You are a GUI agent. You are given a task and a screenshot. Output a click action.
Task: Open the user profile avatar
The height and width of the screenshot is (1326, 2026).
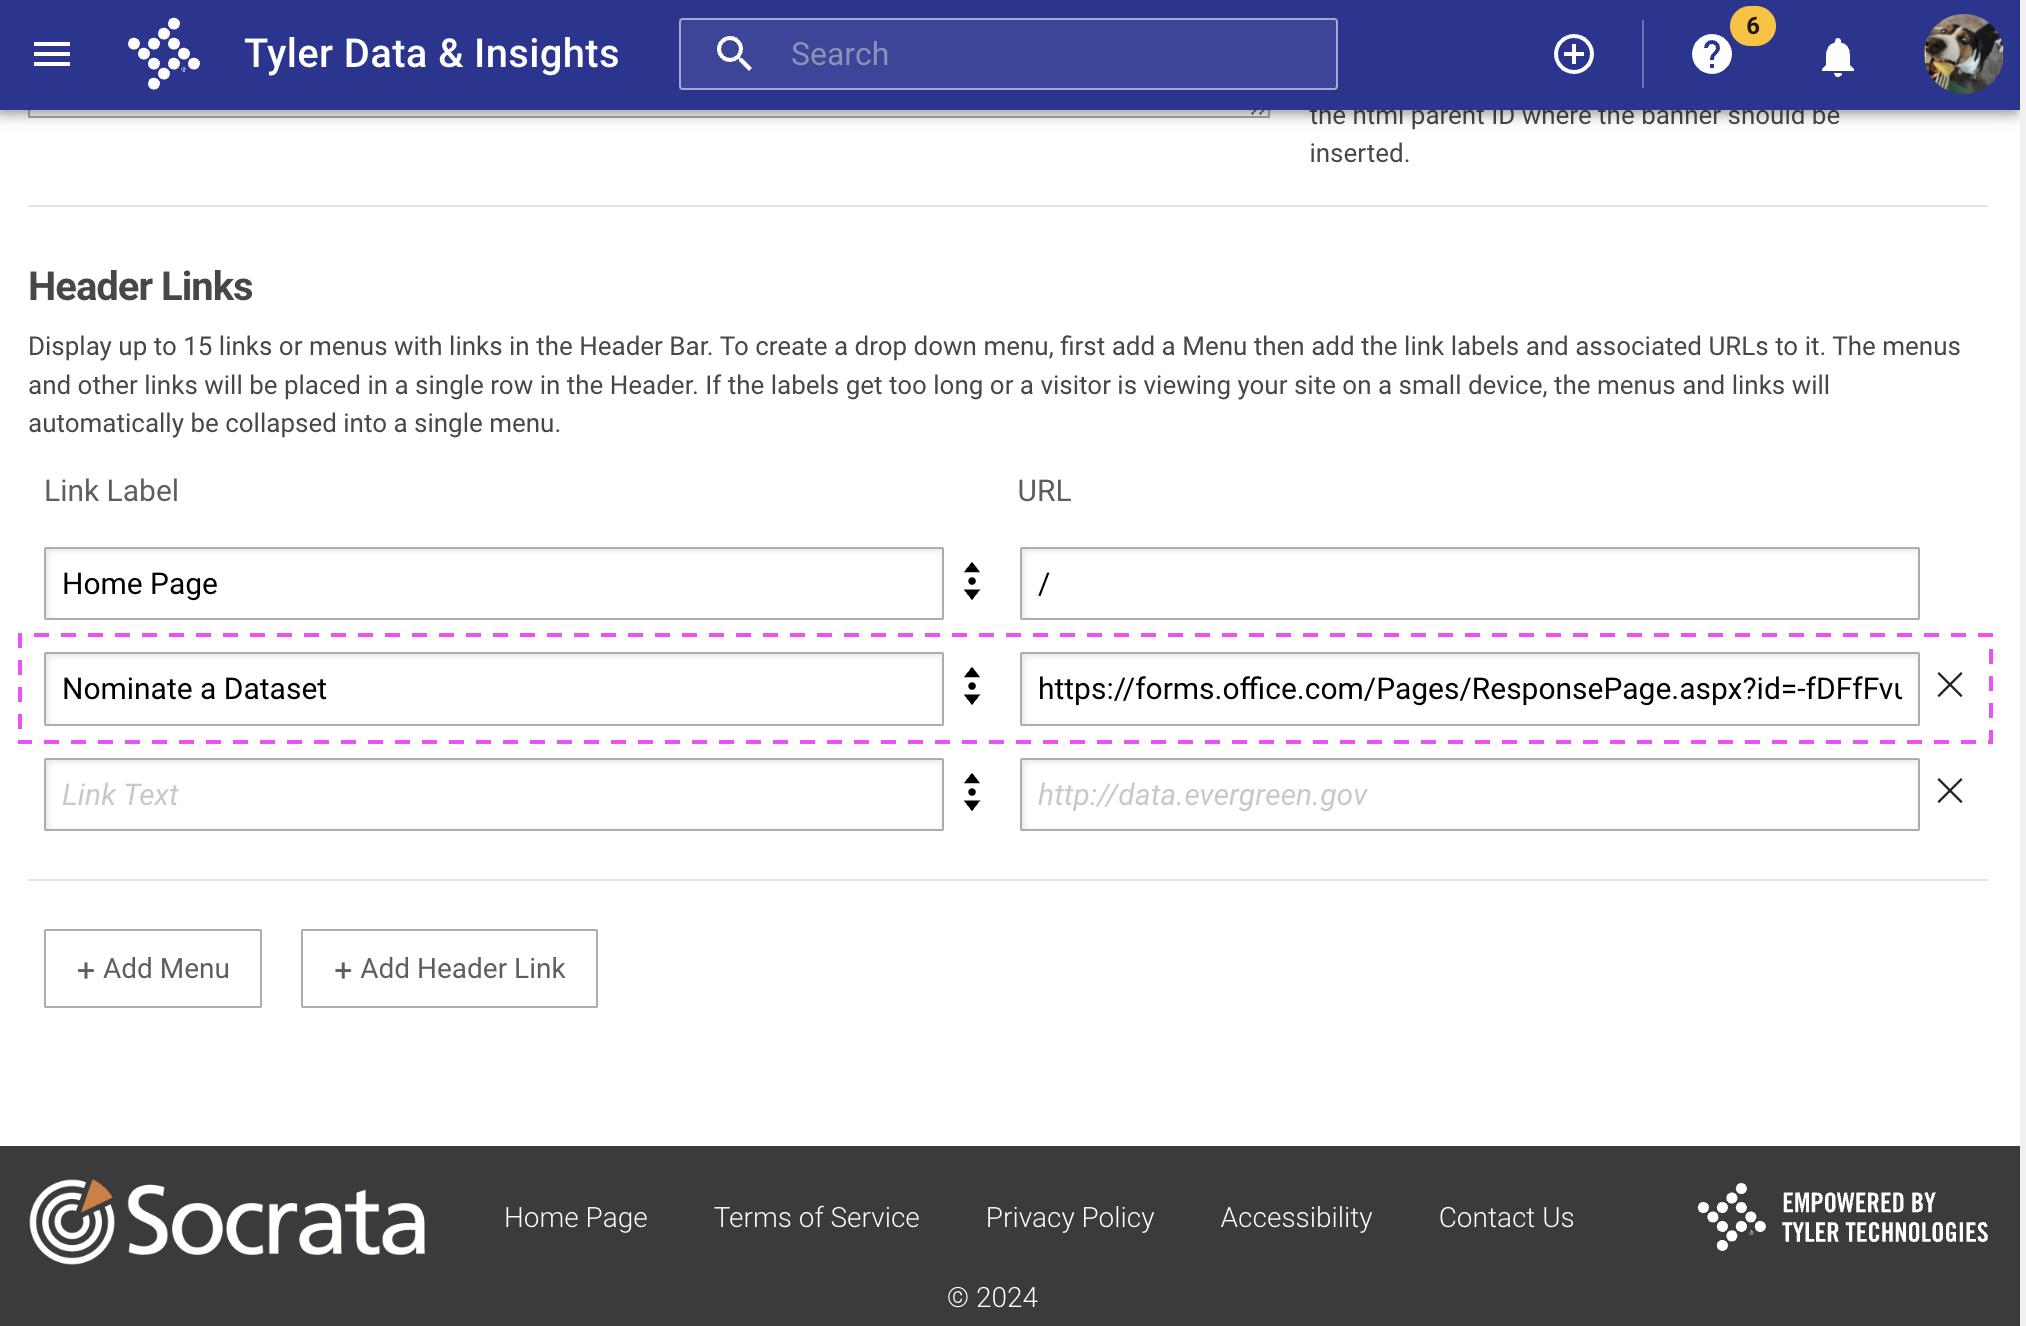pyautogui.click(x=1963, y=54)
